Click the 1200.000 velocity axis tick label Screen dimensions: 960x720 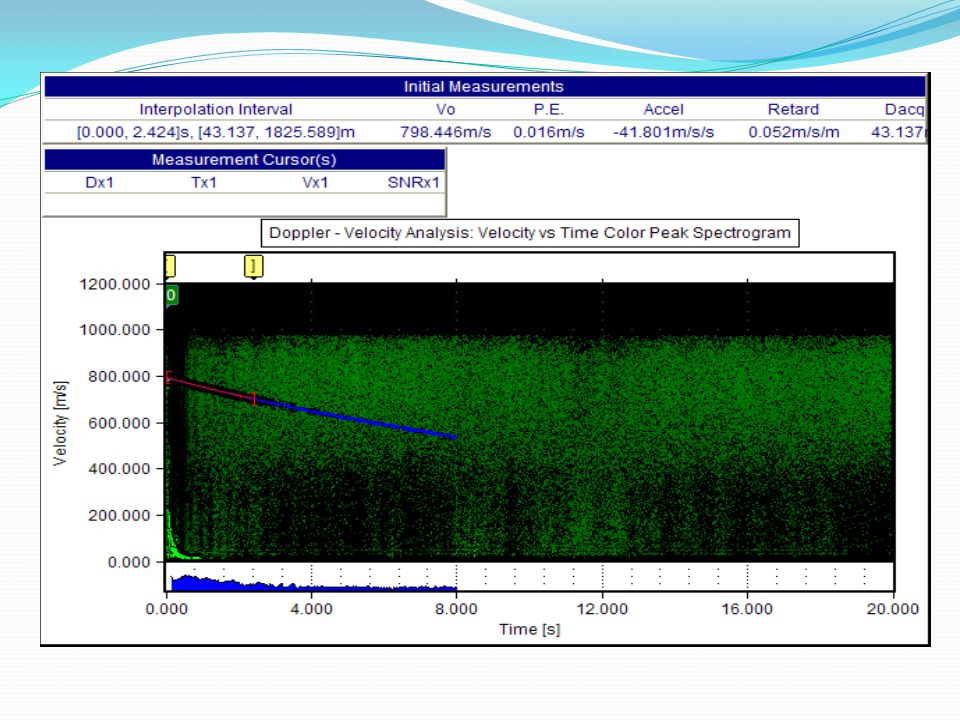point(115,284)
